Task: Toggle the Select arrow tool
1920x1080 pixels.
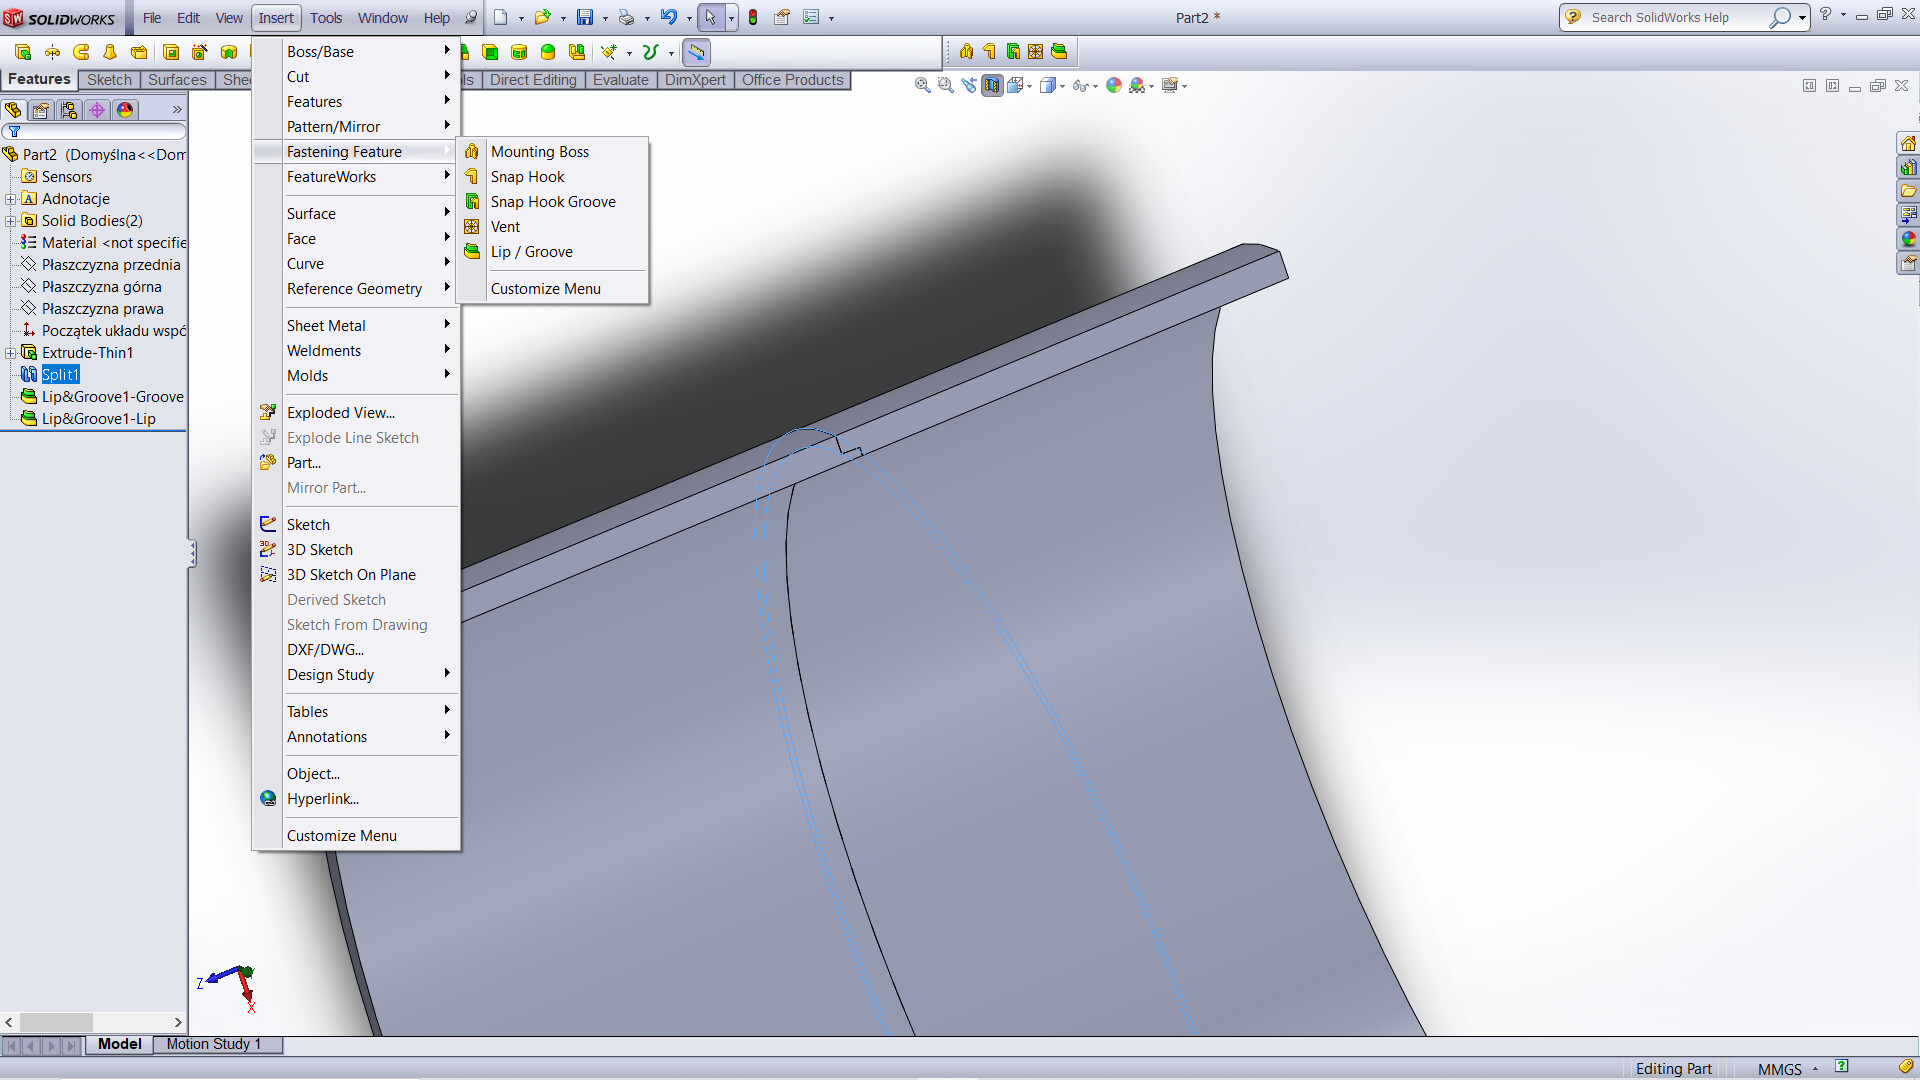Action: pos(710,17)
